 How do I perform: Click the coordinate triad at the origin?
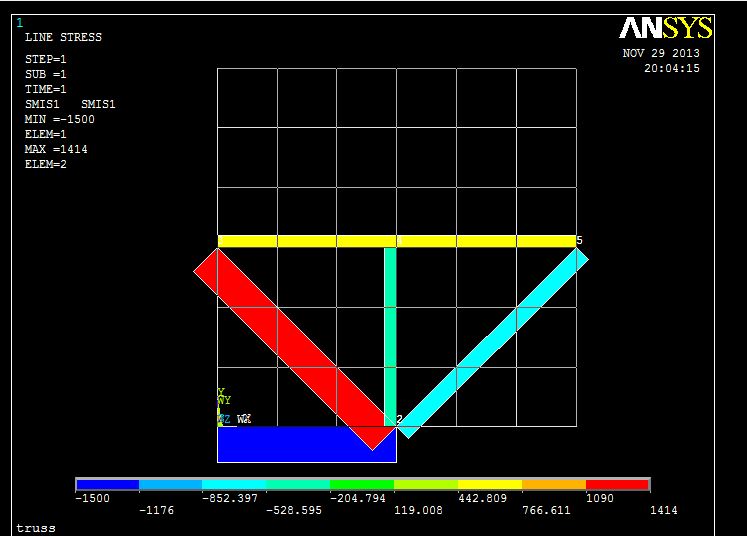tap(223, 411)
